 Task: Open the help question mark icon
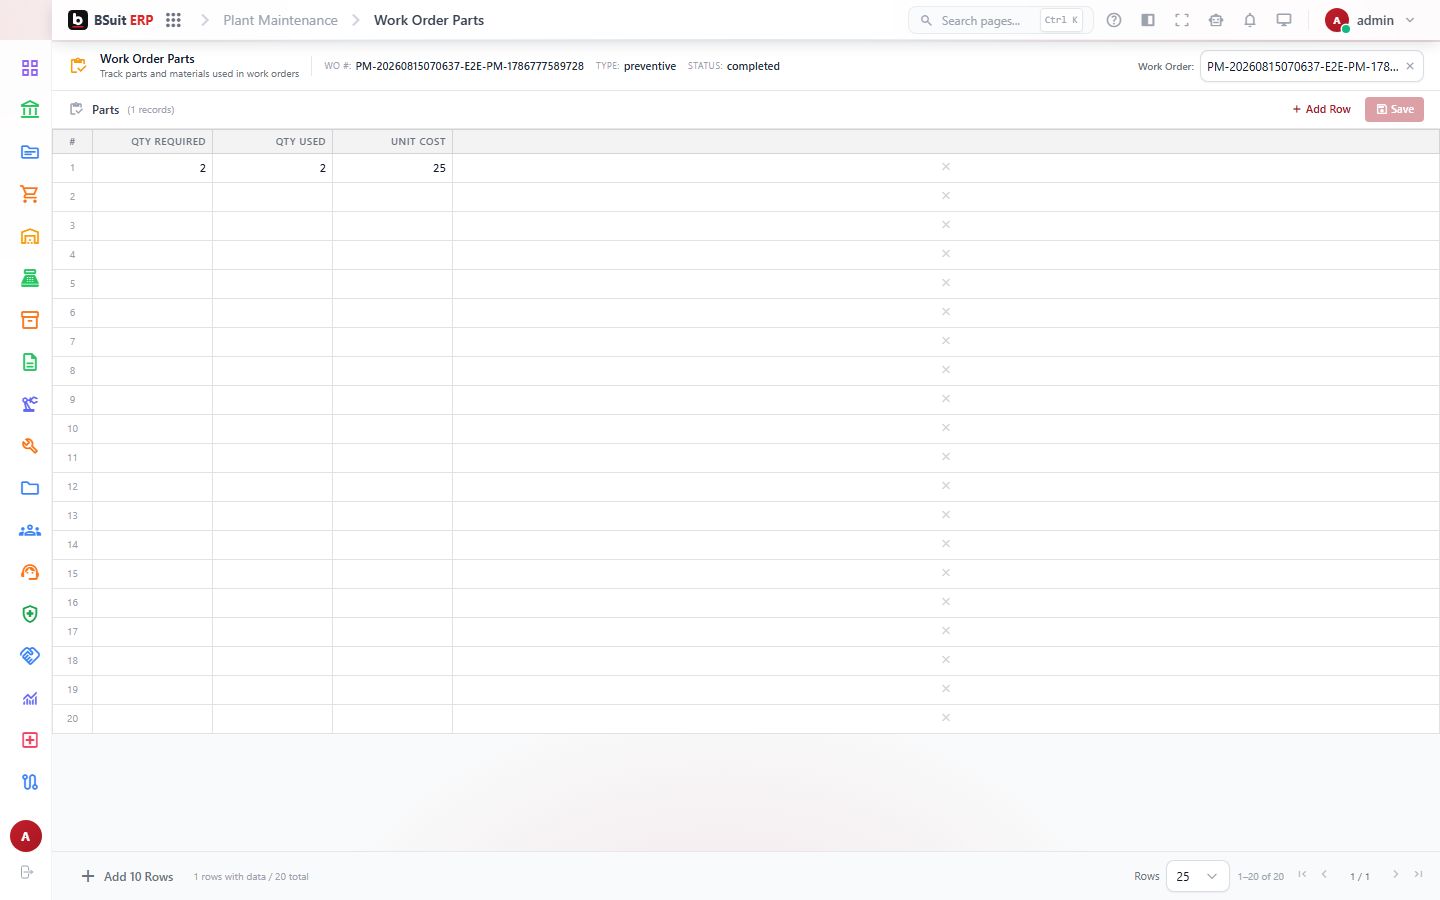1114,20
